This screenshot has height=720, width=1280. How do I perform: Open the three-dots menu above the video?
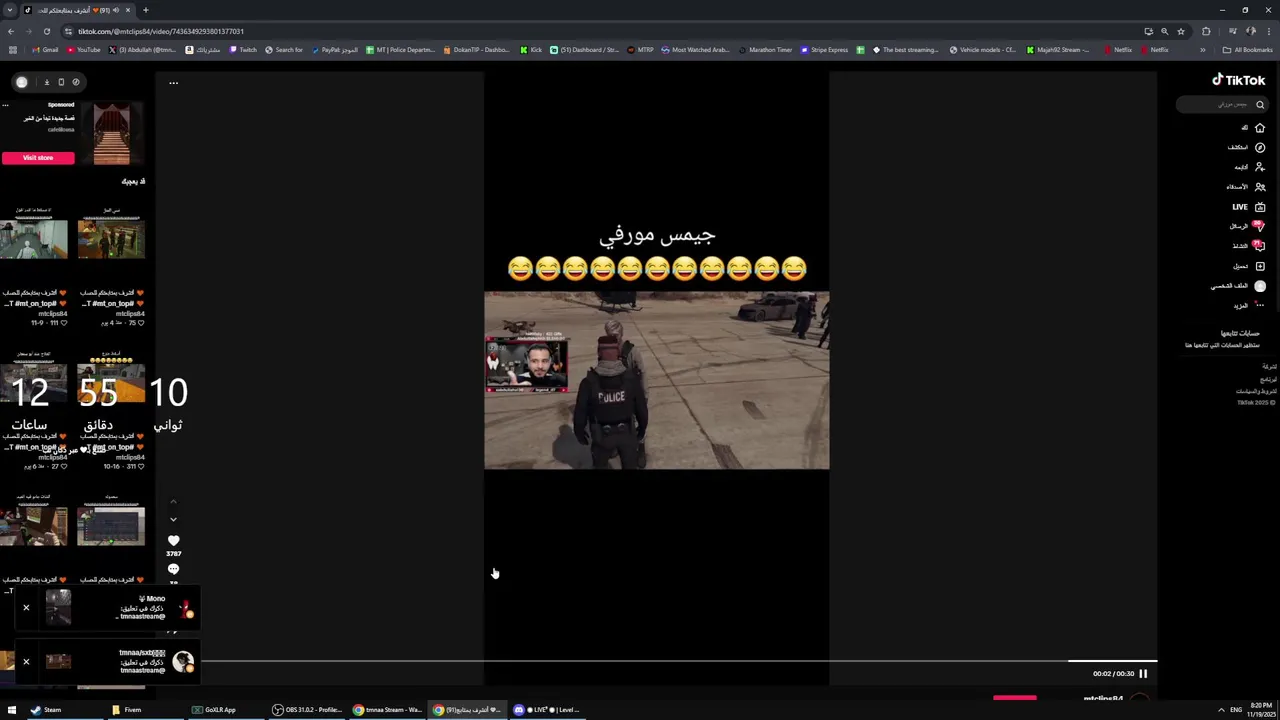tap(173, 83)
